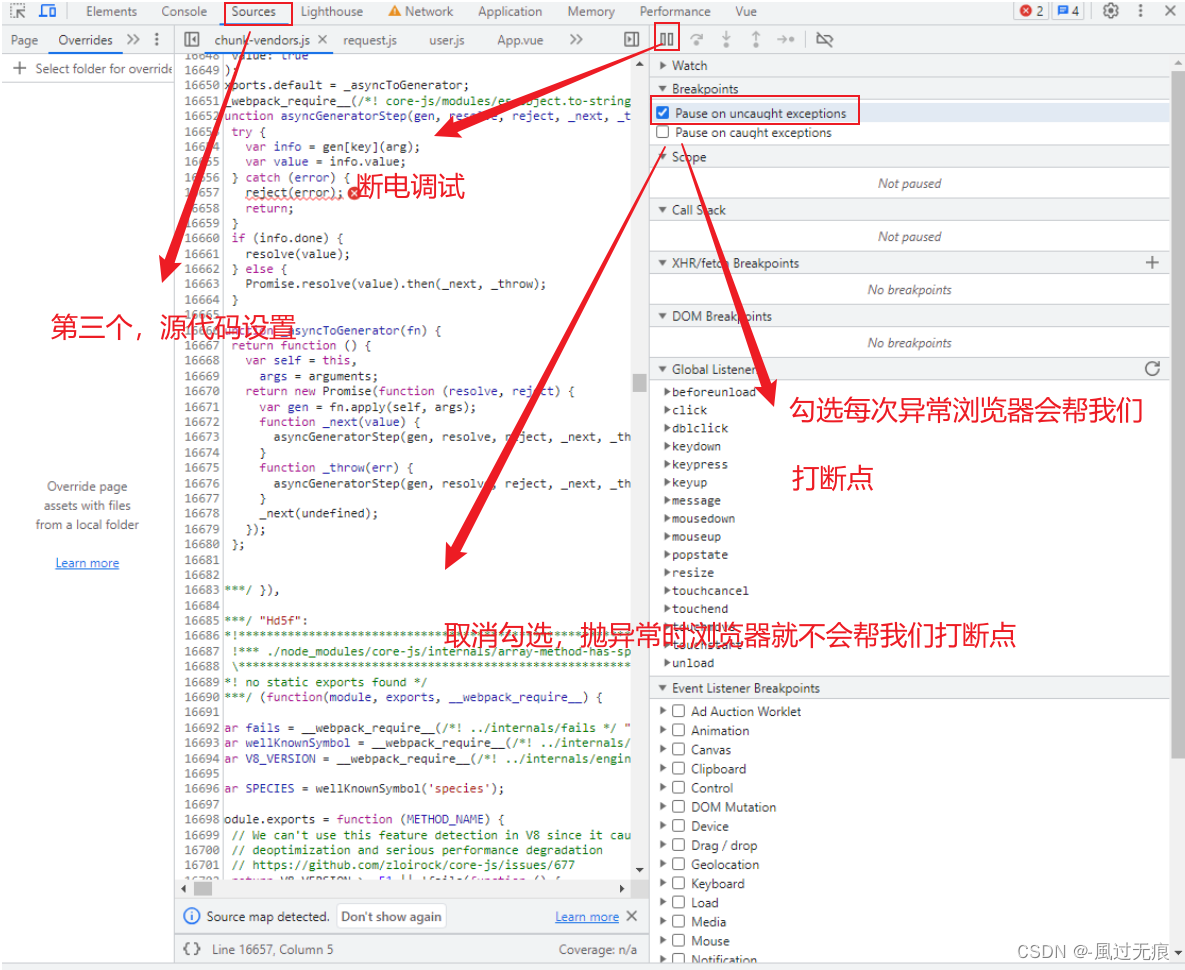Viewport: 1185px width, 970px height.
Task: Open the Lighthouse tab
Action: click(x=332, y=11)
